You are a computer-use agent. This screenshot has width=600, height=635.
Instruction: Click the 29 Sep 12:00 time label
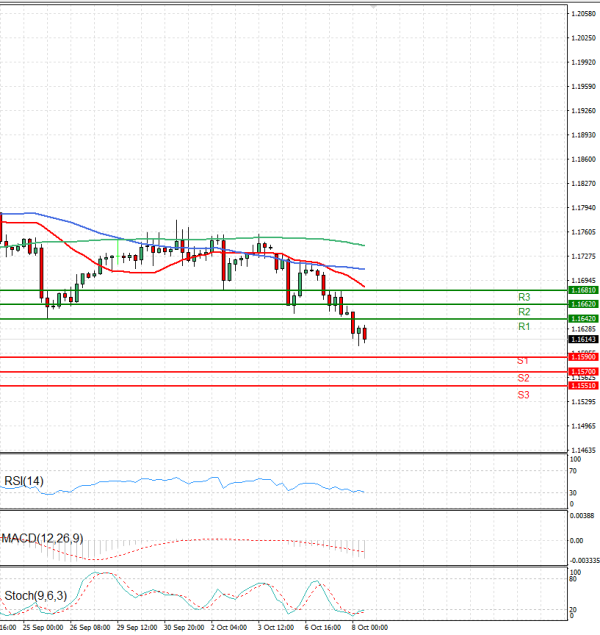pos(137,628)
